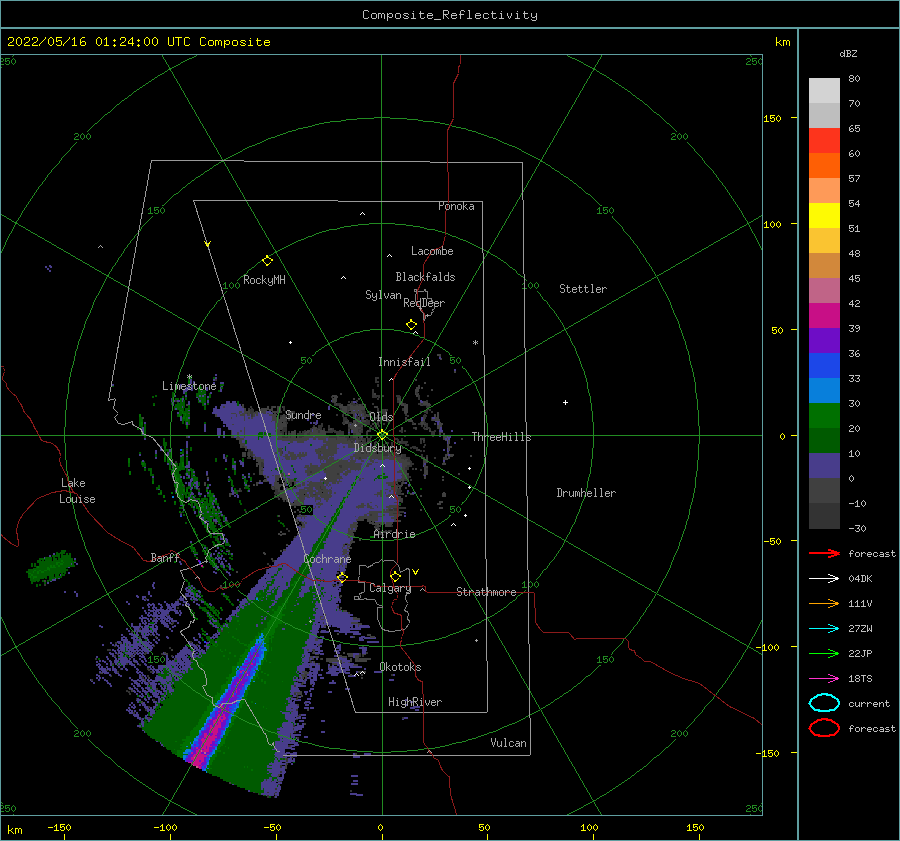This screenshot has width=900, height=841.
Task: Click the Didsbury town label
Action: [378, 448]
